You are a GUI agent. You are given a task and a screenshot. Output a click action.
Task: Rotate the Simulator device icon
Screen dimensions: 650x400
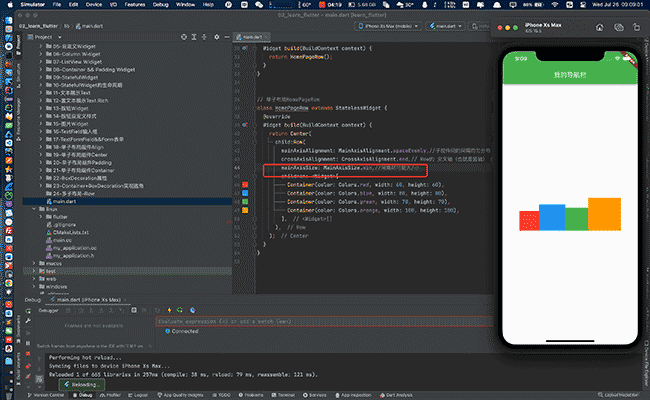(x=636, y=27)
